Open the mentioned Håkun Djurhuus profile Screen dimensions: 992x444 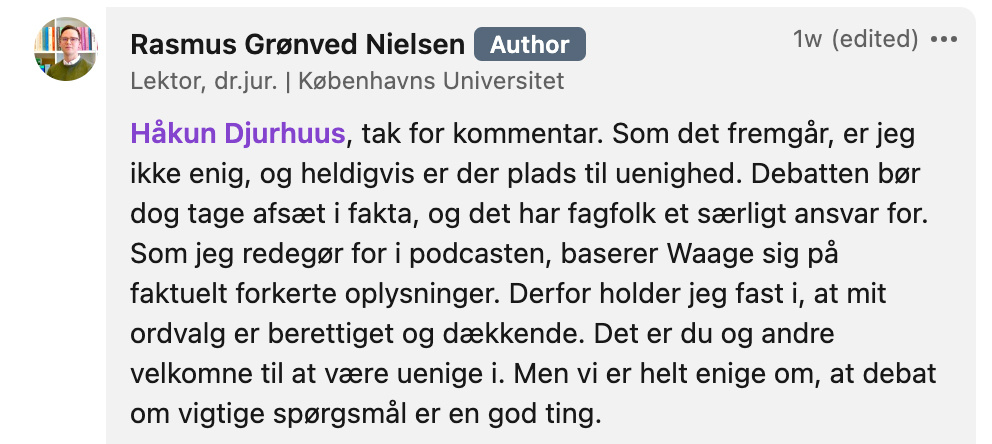(x=238, y=133)
